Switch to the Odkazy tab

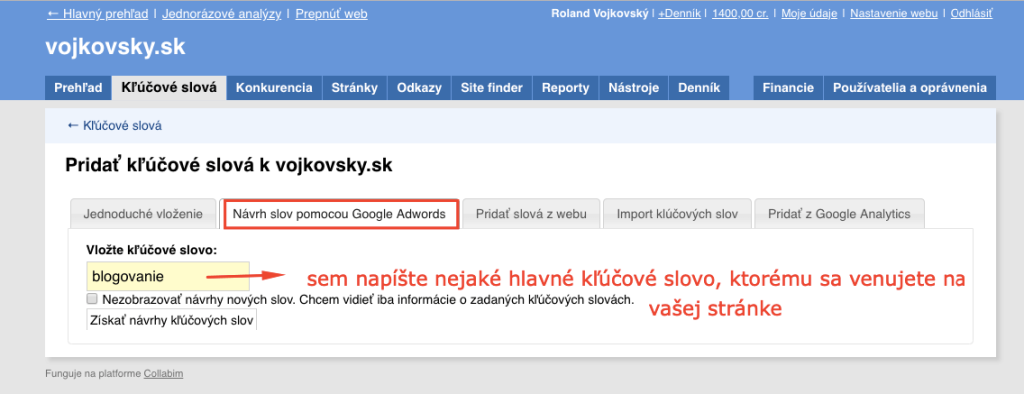419,88
